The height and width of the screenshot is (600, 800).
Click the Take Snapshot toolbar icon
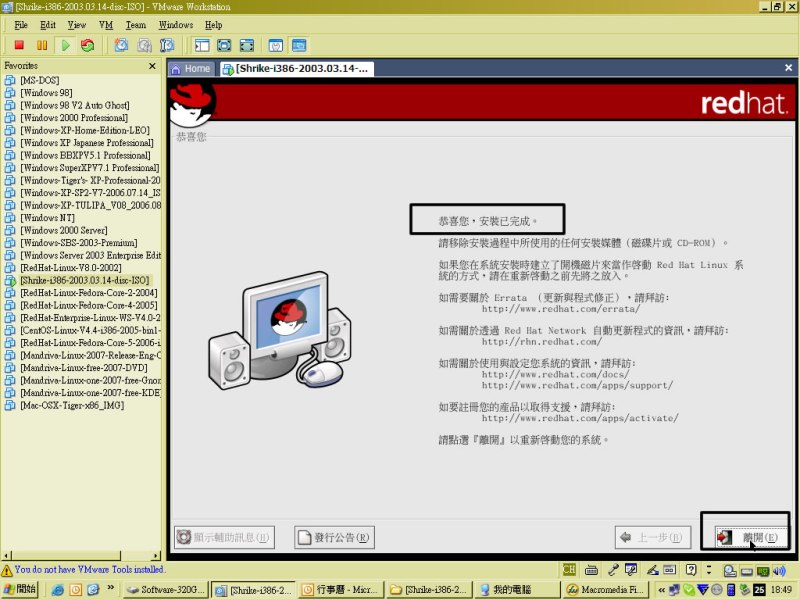pos(121,45)
